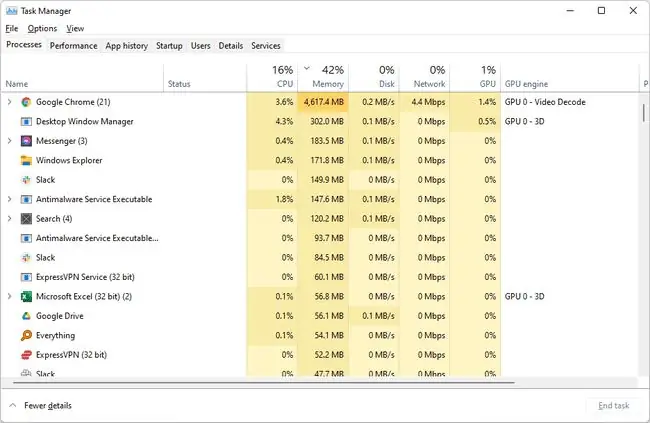Sort by the Status column header
This screenshot has width=650, height=423.
205,78
